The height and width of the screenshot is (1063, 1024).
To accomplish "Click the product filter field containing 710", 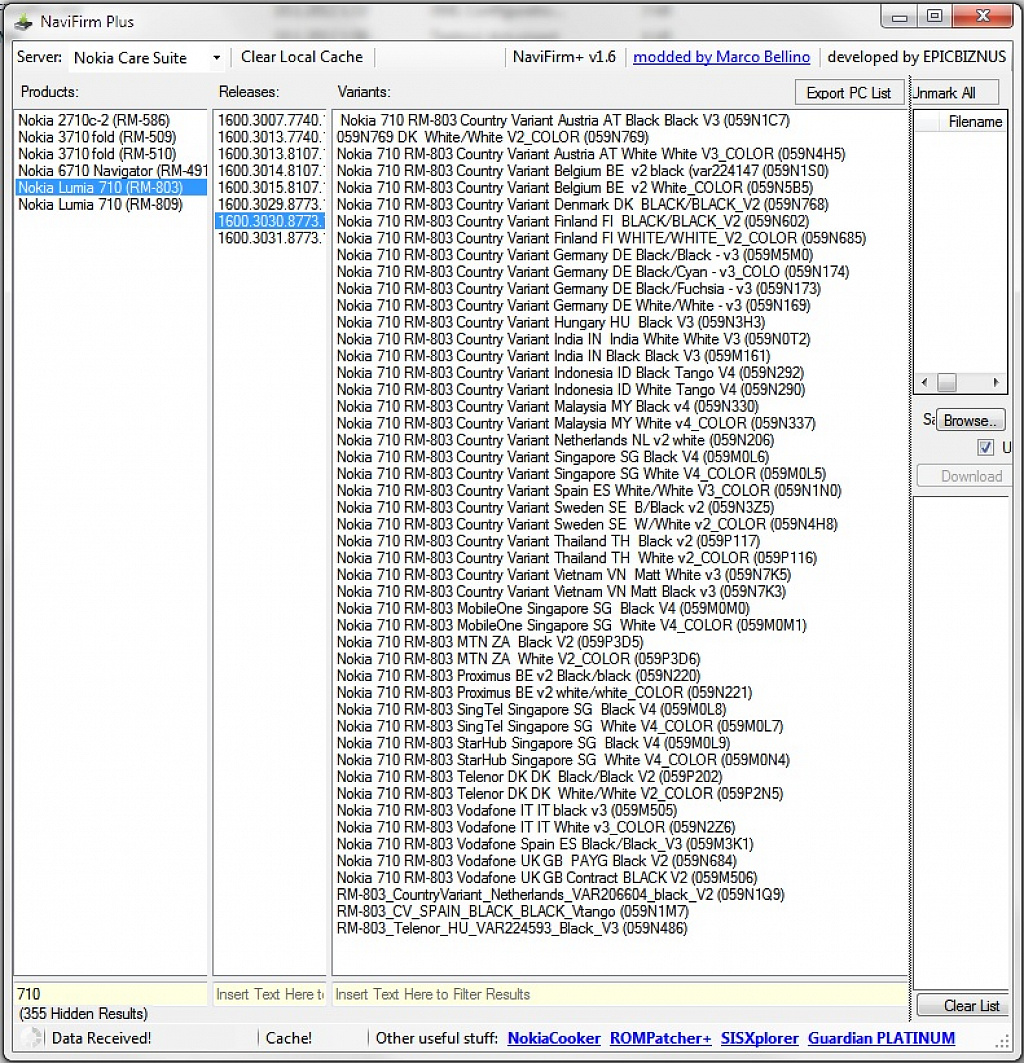I will click(111, 994).
